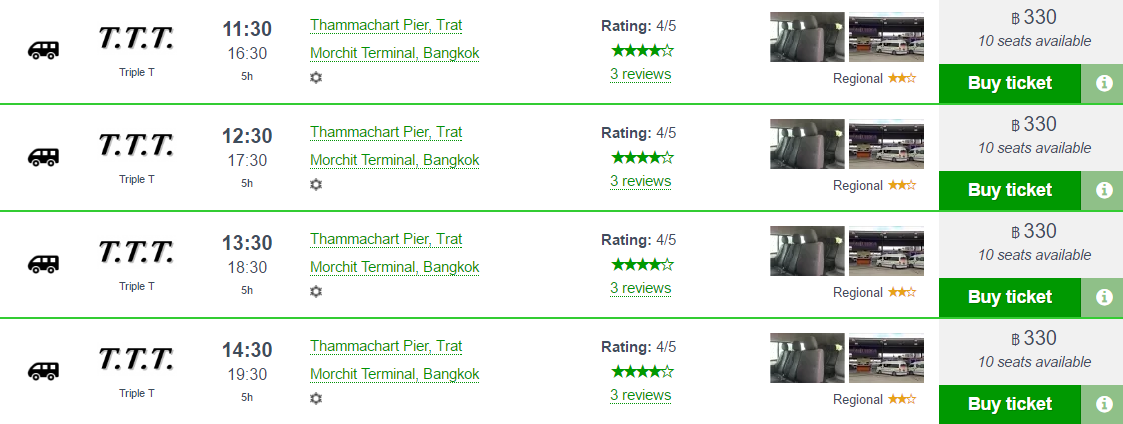Click the info icon for the 13:30 trip
Screen dimensions: 1123x424
1102,297
